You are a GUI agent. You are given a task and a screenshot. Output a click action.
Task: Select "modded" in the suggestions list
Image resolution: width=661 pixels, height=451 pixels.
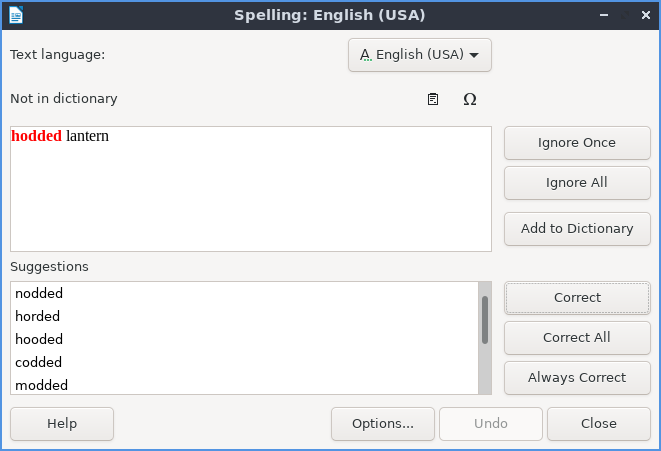click(x=41, y=385)
